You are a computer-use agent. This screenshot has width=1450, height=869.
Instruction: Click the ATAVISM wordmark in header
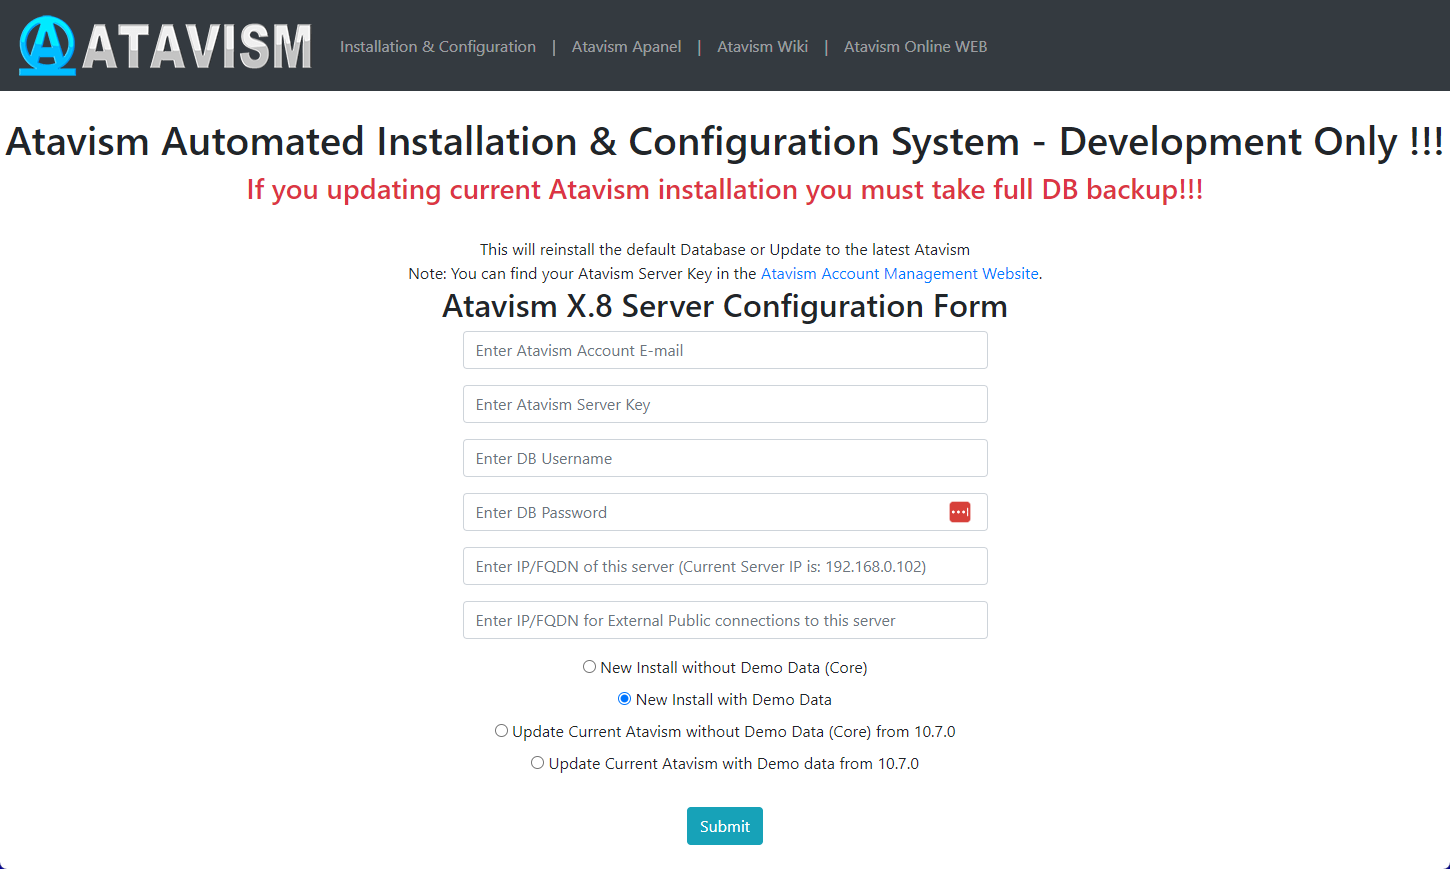(197, 47)
